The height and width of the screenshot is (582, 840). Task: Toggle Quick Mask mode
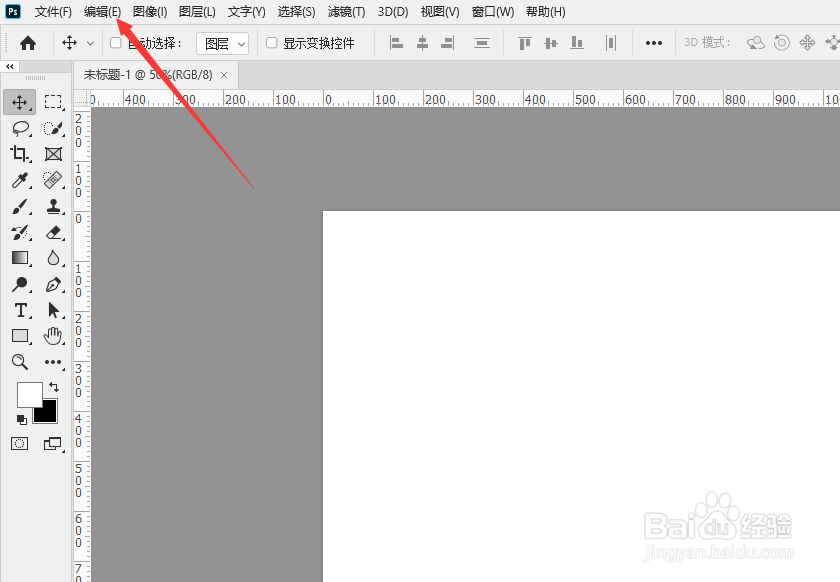point(20,444)
